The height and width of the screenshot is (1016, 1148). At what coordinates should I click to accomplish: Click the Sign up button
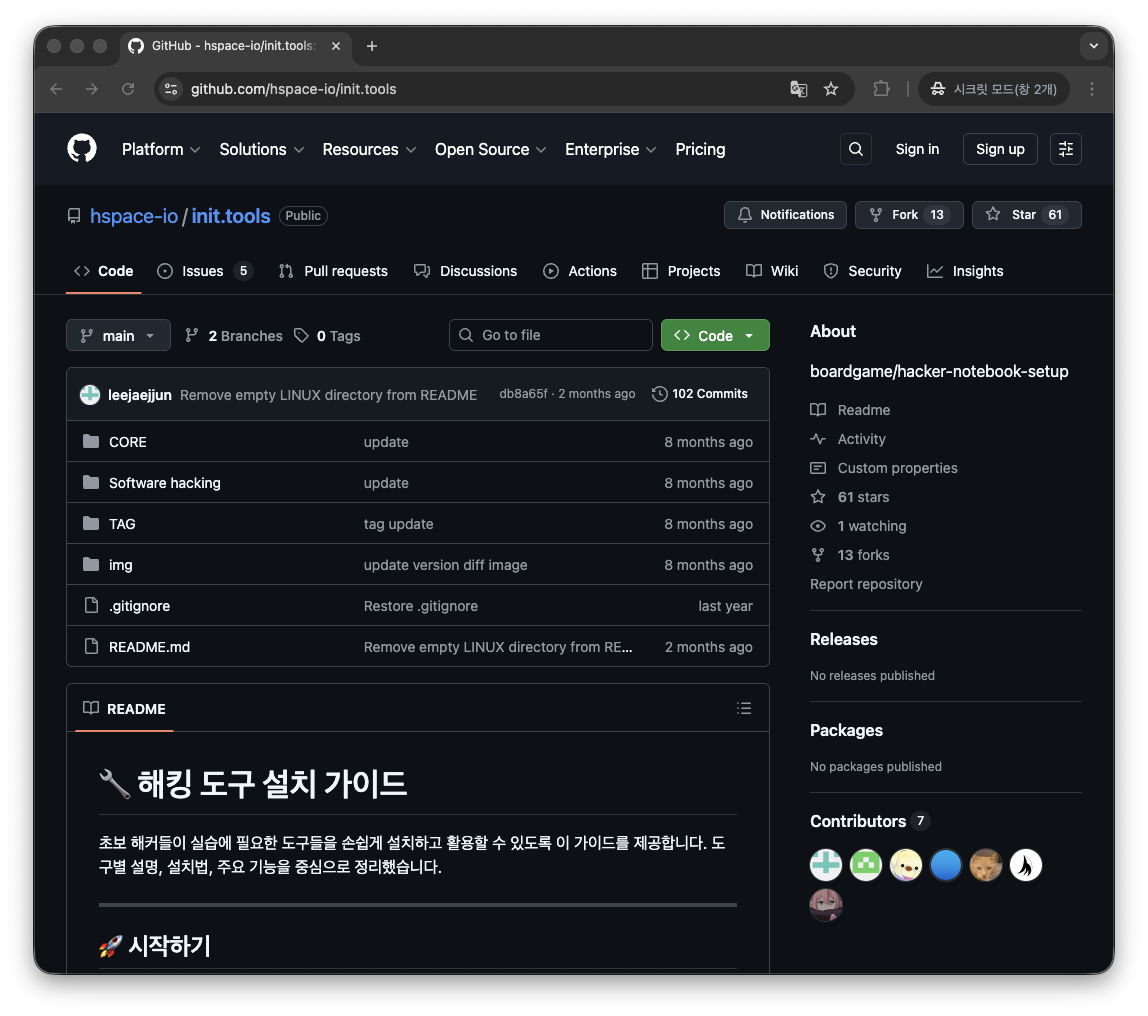[1000, 149]
